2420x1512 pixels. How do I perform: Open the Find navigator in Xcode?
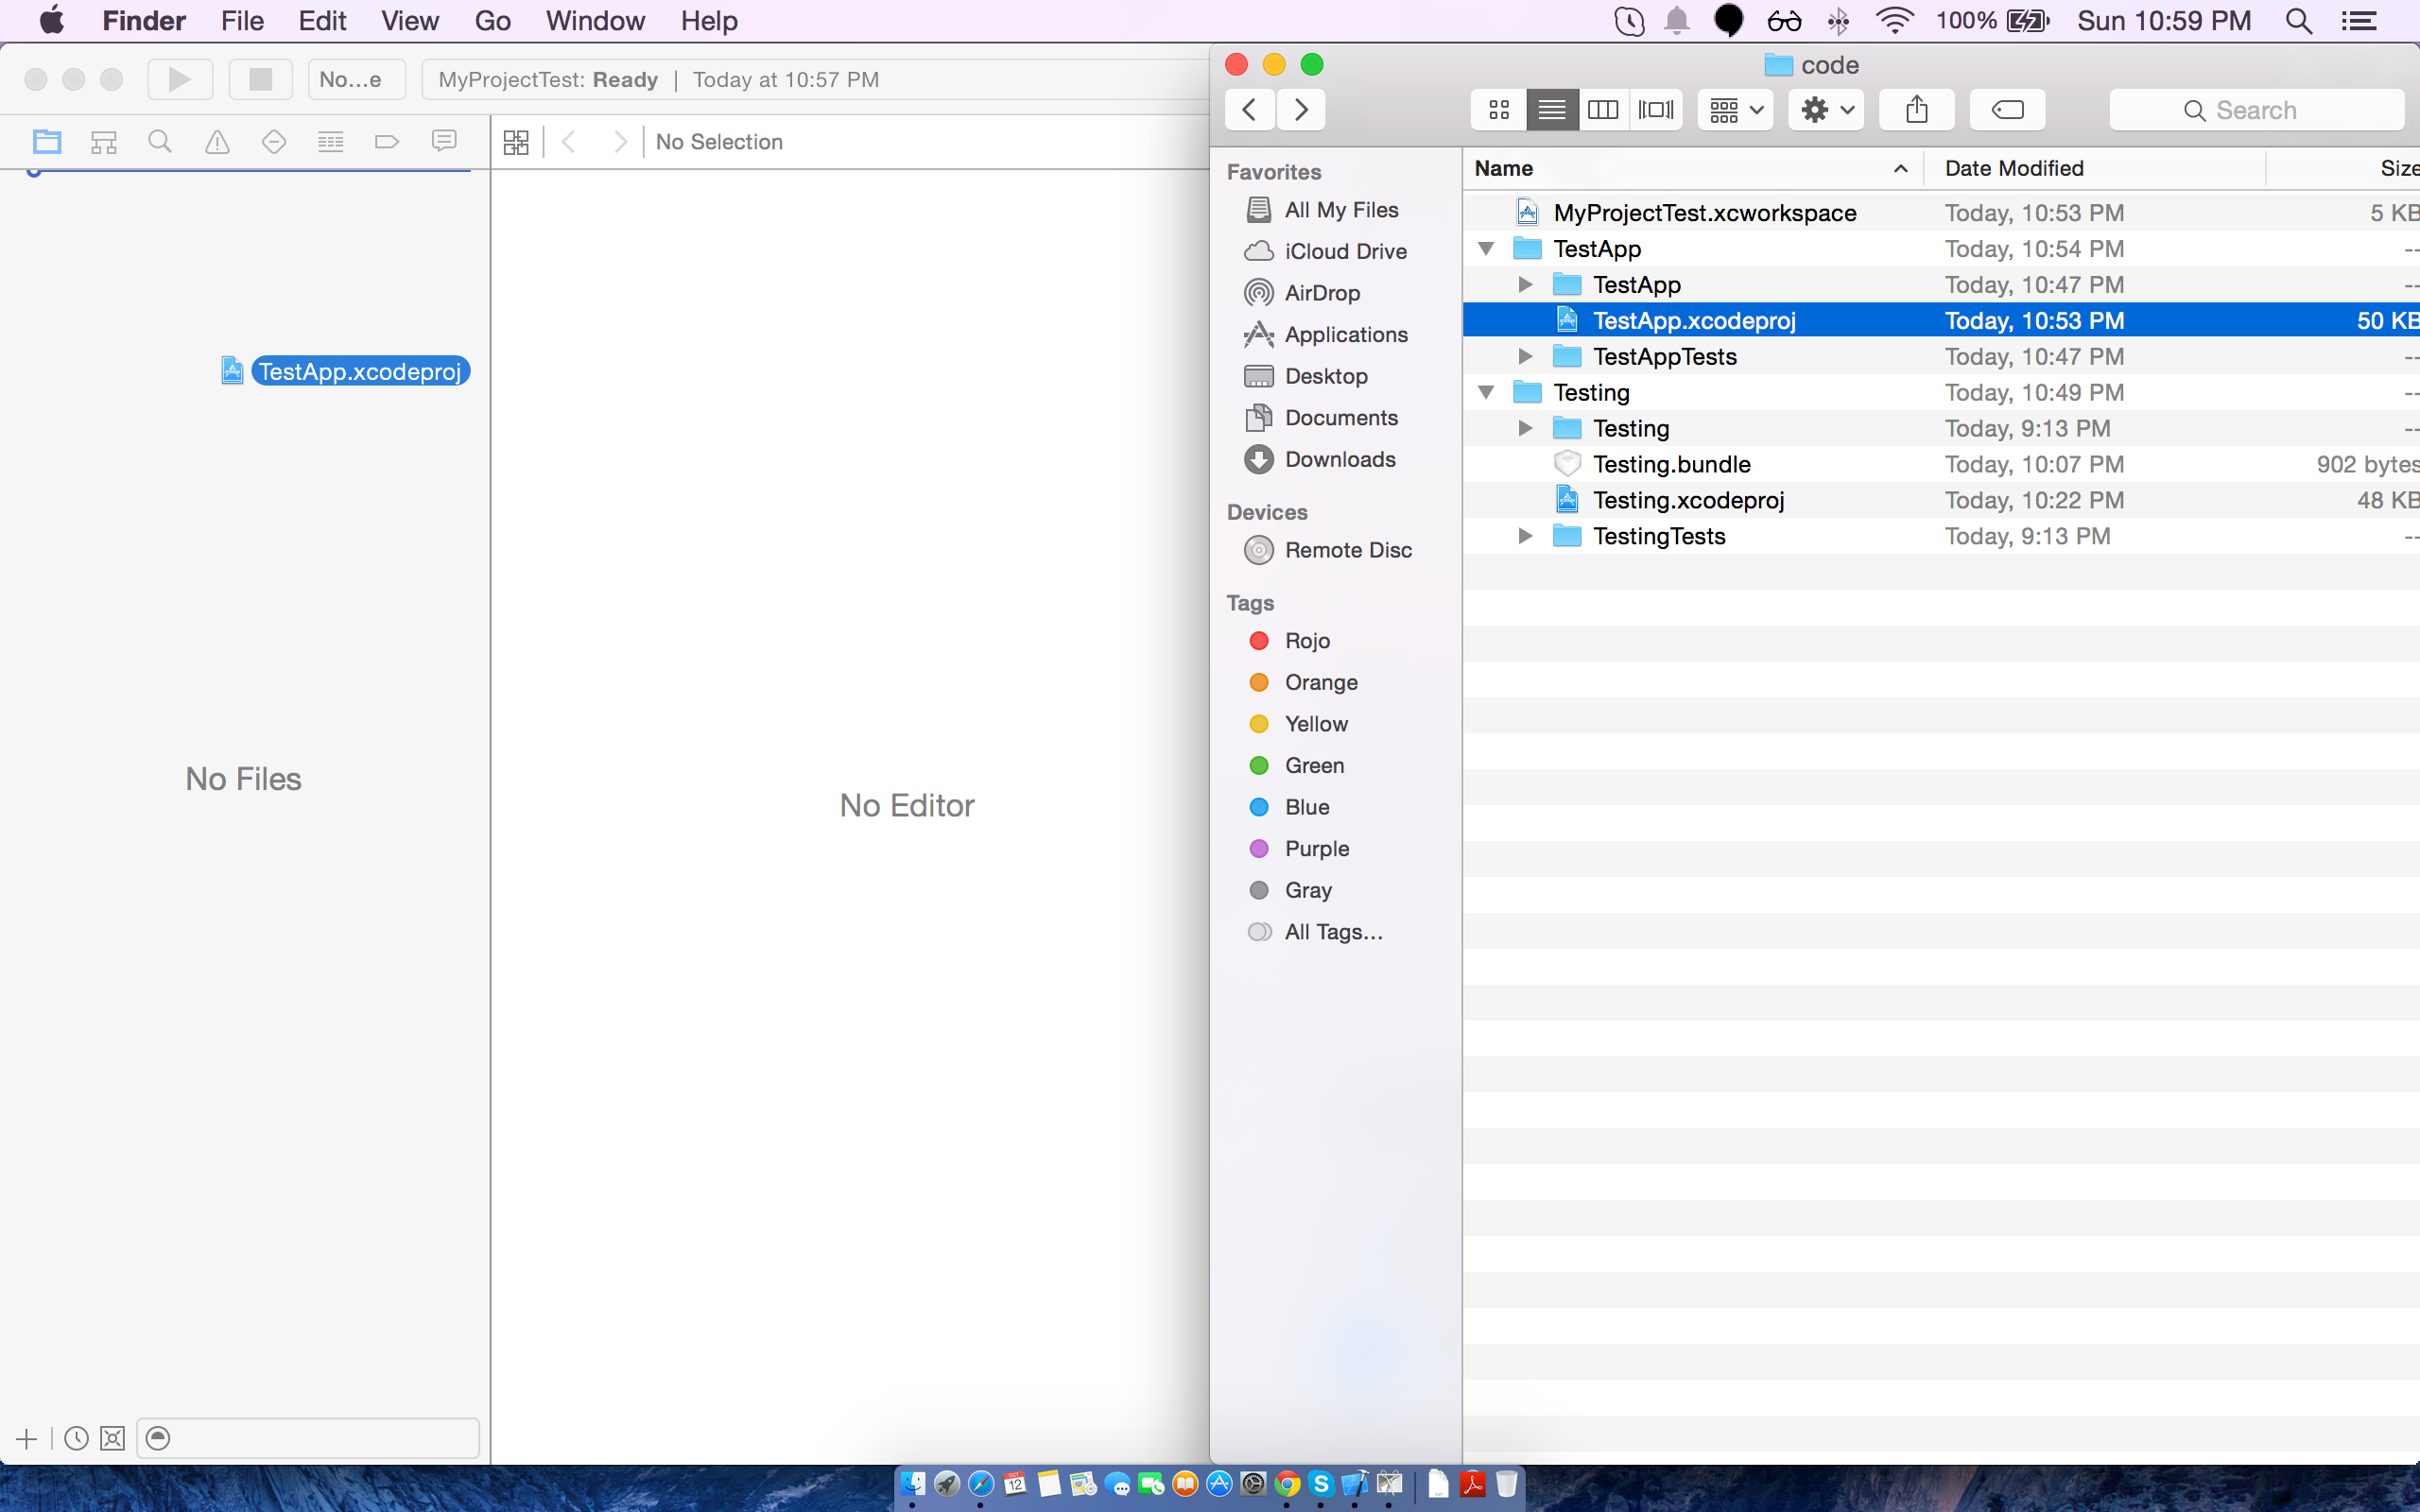coord(160,142)
